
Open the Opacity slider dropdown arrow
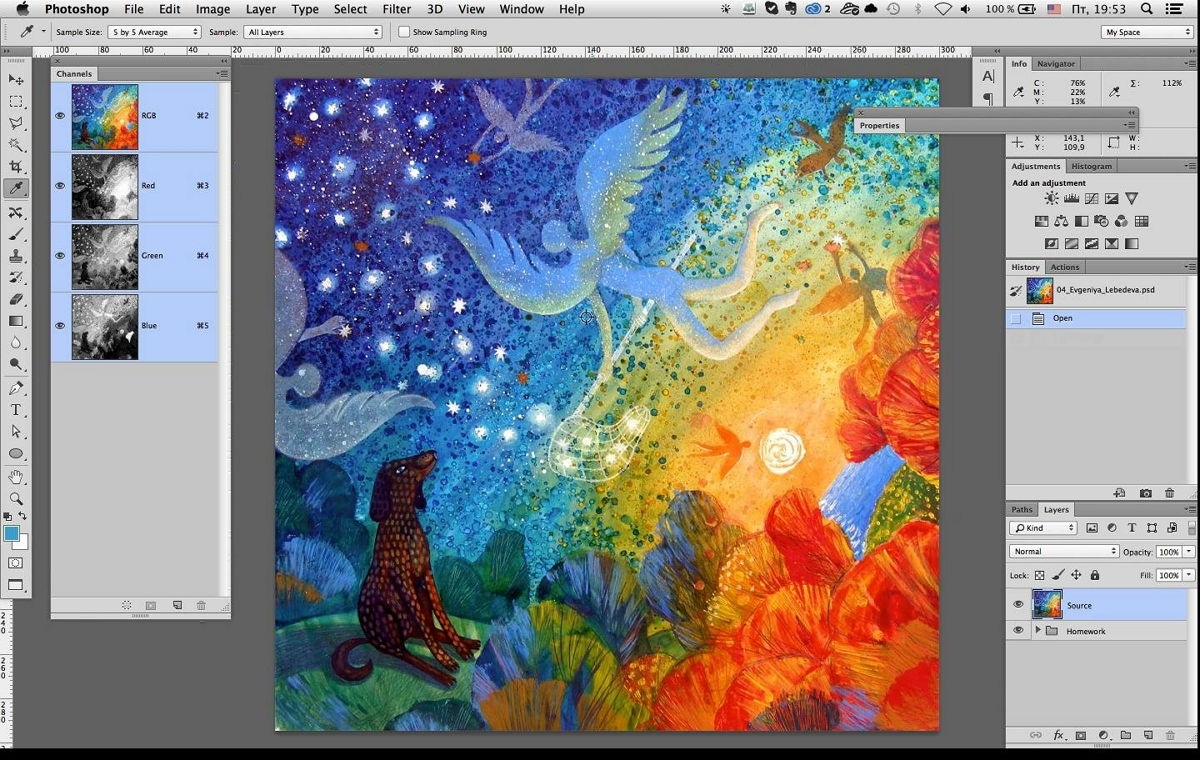(x=1189, y=552)
